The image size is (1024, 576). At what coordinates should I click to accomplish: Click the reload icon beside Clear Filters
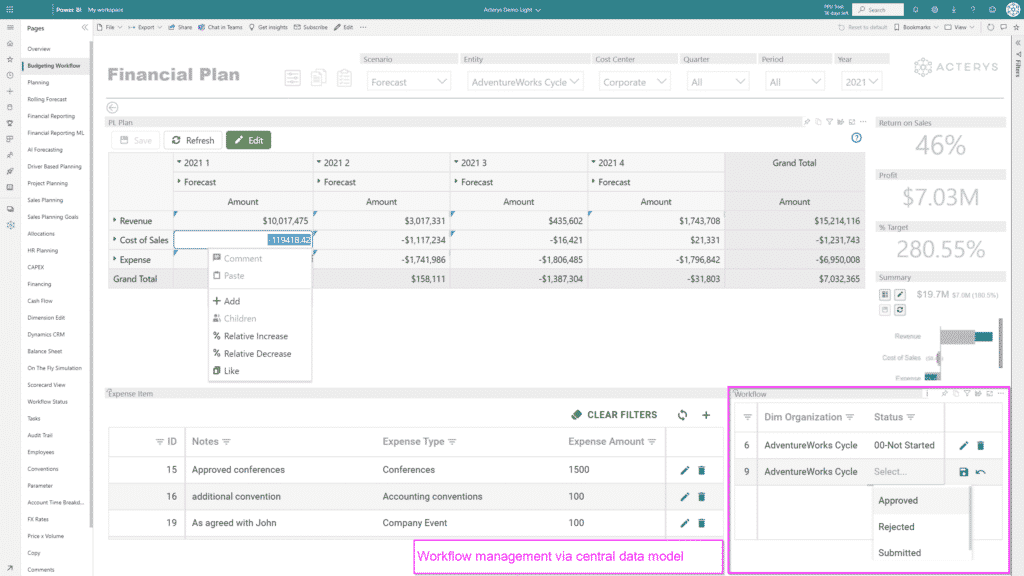[x=682, y=415]
